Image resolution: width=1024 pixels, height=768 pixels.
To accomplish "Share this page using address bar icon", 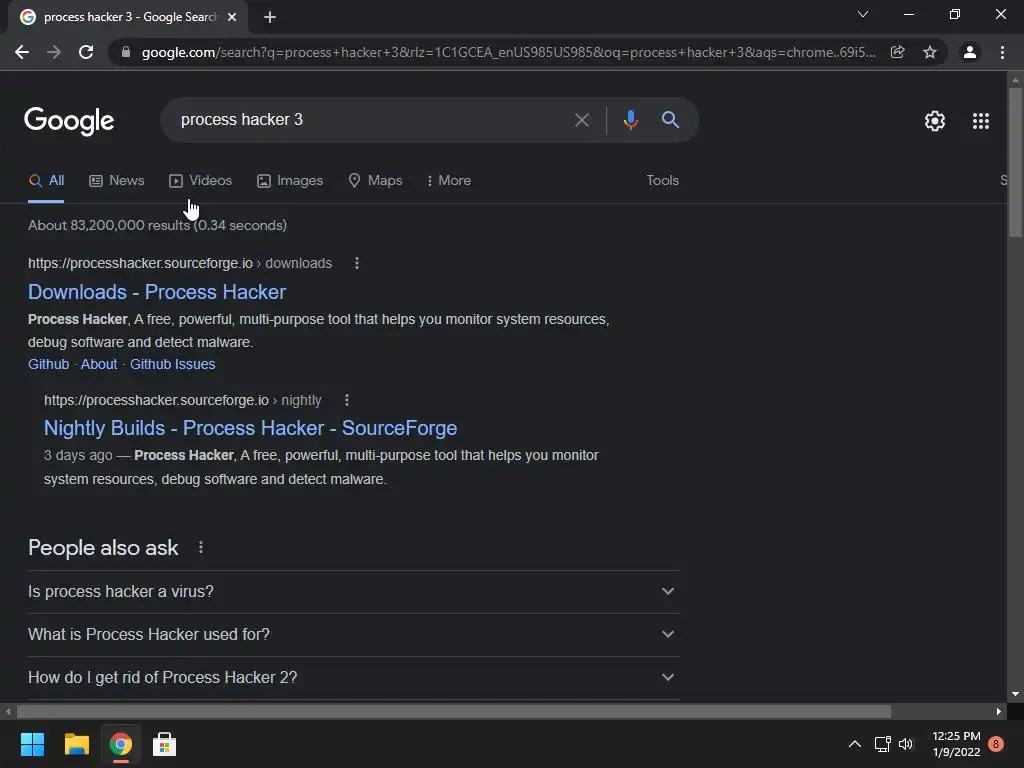I will coord(898,52).
